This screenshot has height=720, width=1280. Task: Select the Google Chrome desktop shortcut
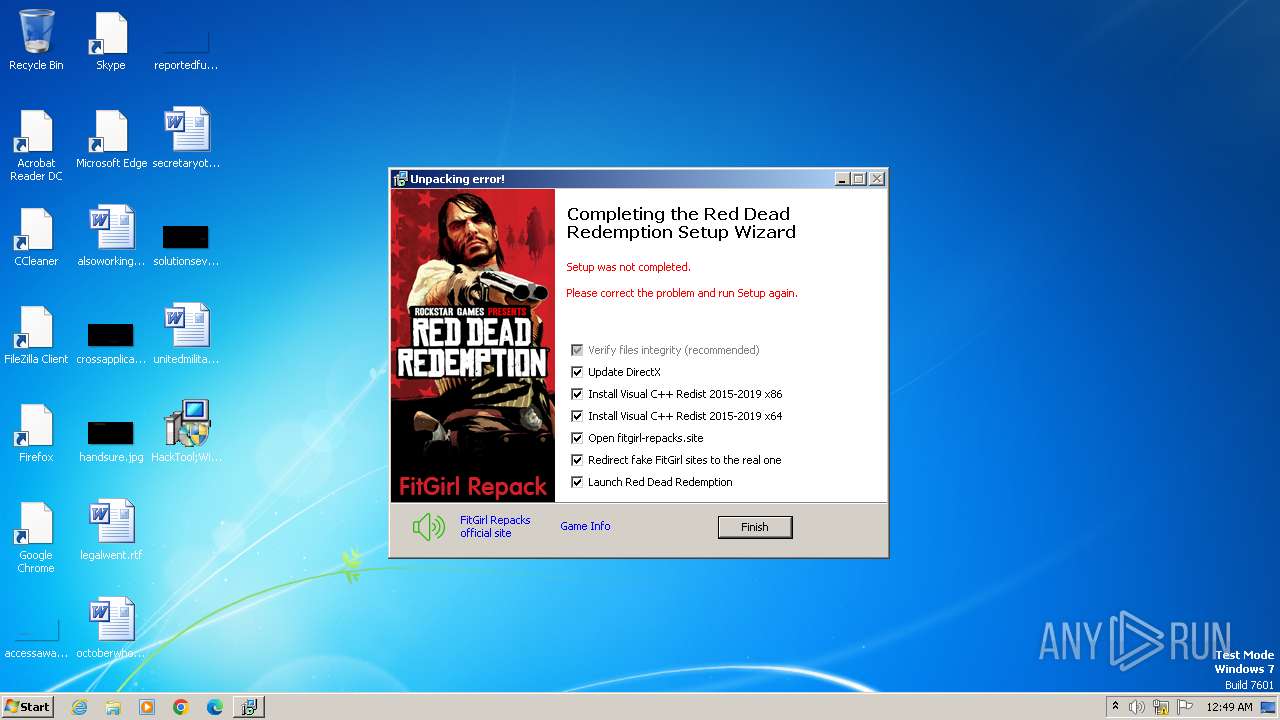[x=36, y=538]
